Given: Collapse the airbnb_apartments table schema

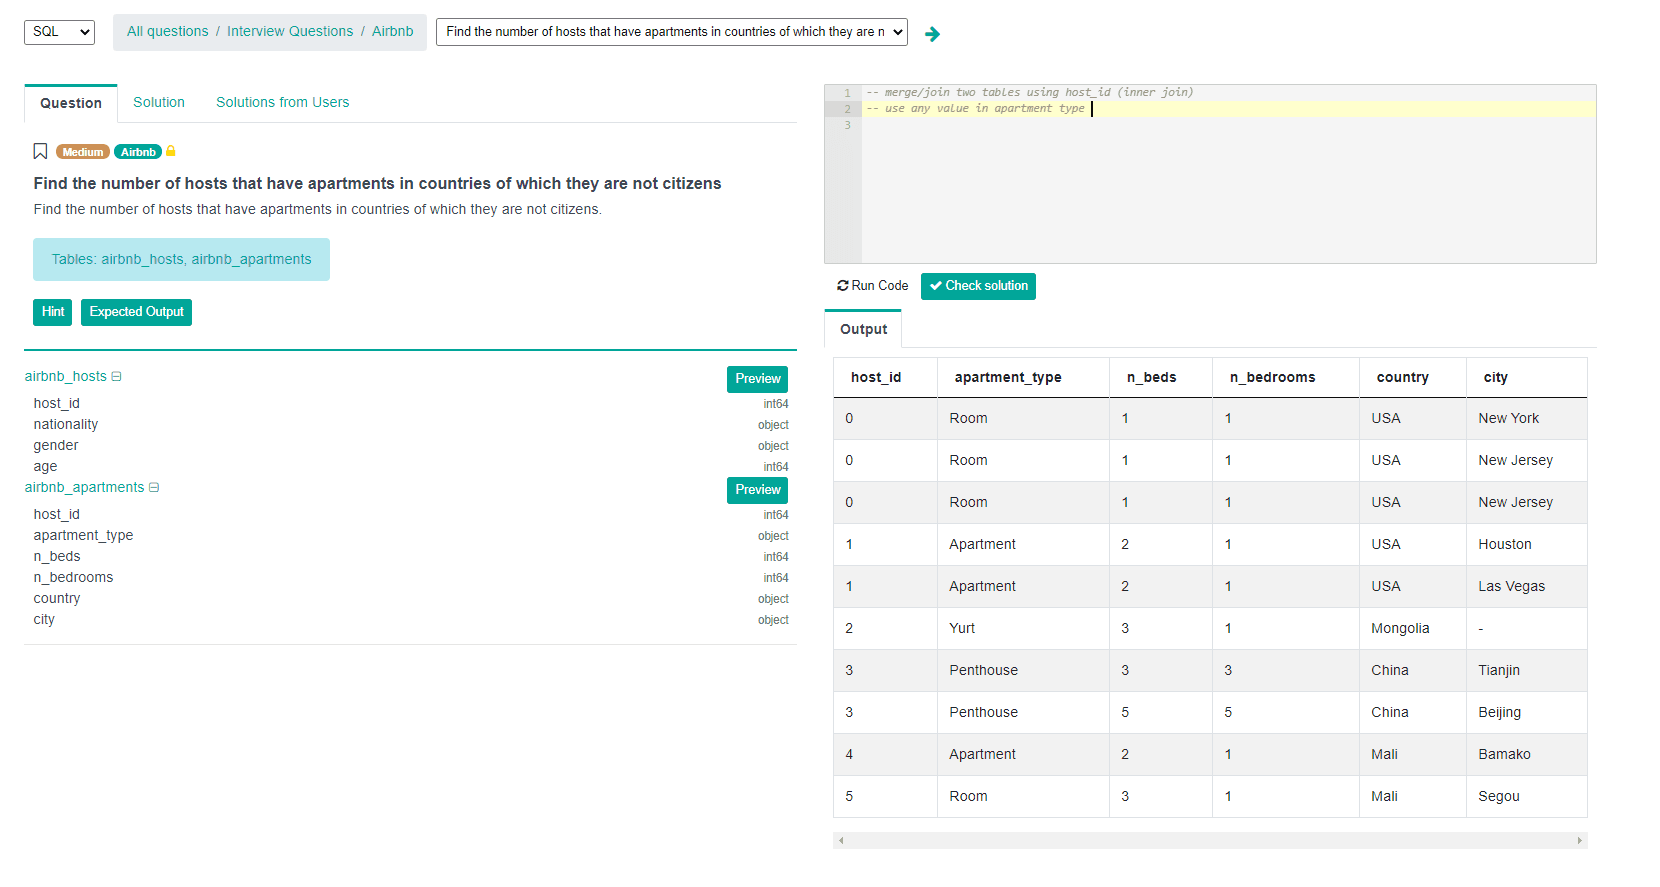Looking at the screenshot, I should tap(154, 488).
